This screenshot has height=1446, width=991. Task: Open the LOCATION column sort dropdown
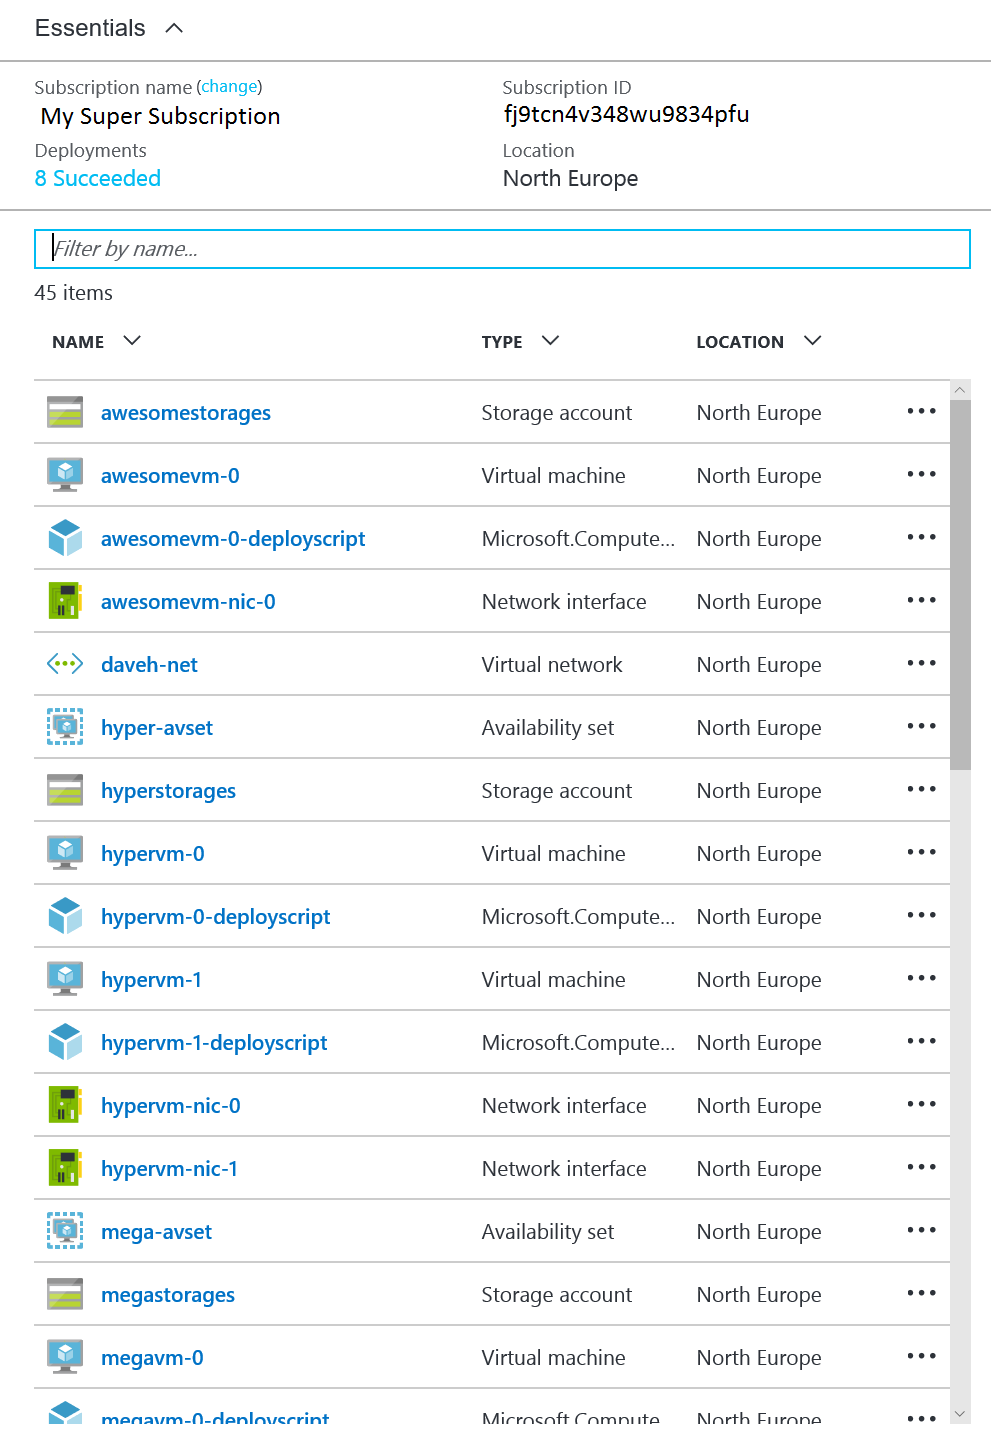[812, 341]
